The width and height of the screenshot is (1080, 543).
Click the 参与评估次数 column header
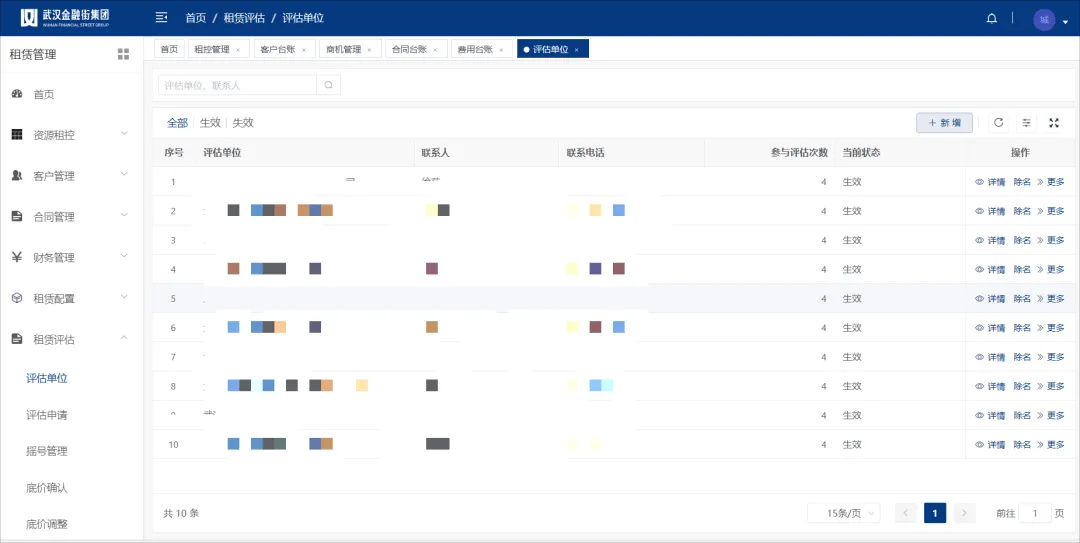799,153
